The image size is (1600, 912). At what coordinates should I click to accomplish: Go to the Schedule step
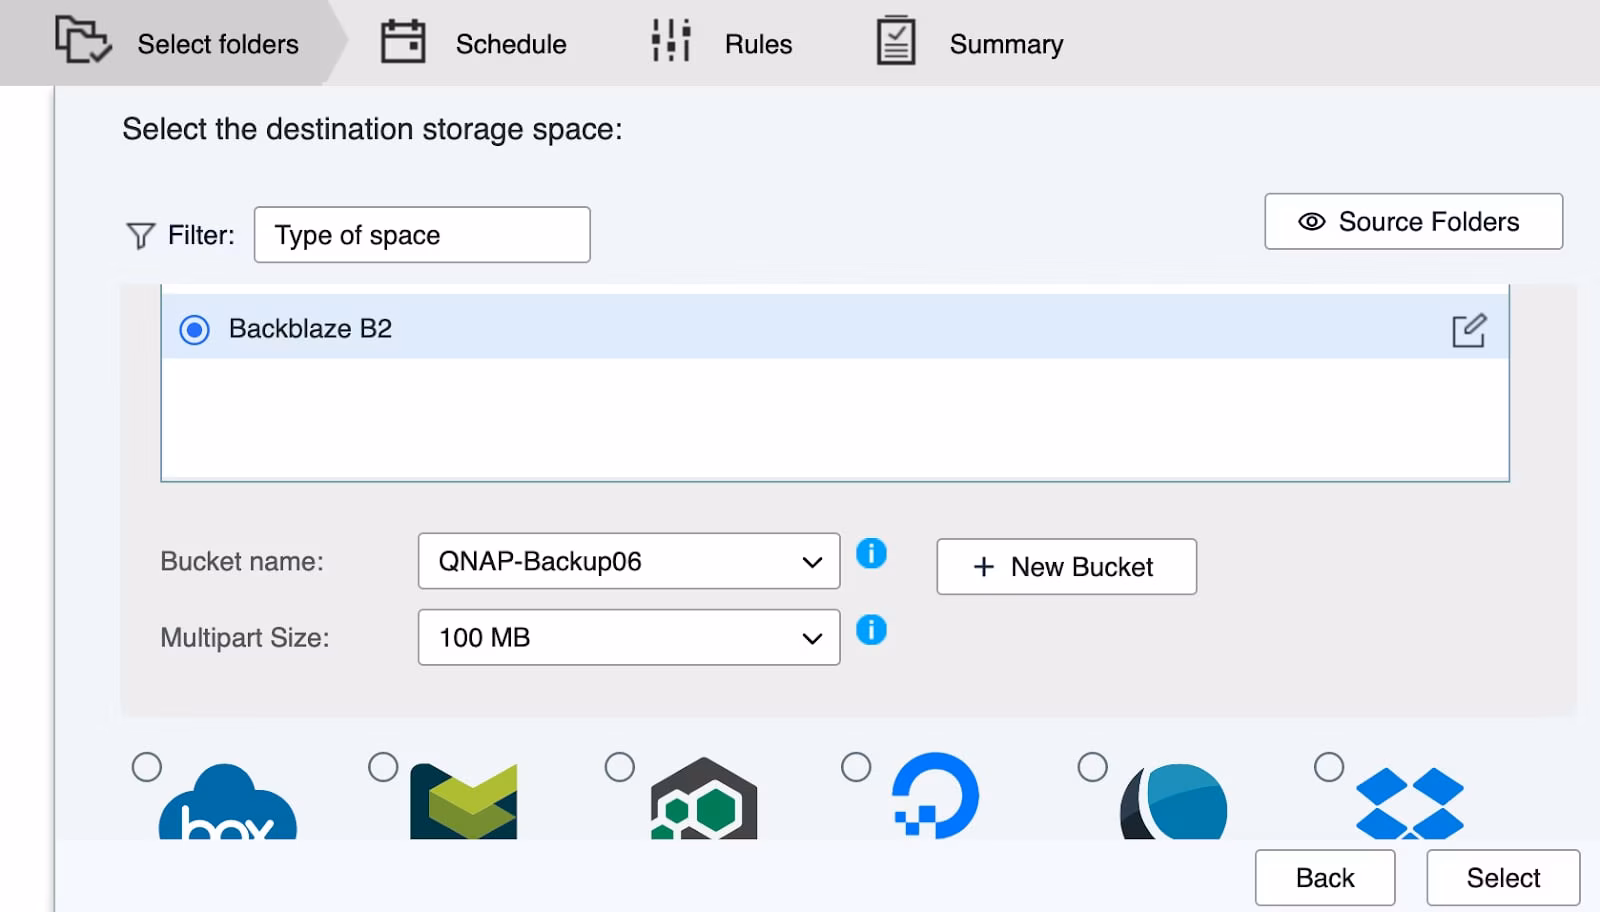(474, 44)
